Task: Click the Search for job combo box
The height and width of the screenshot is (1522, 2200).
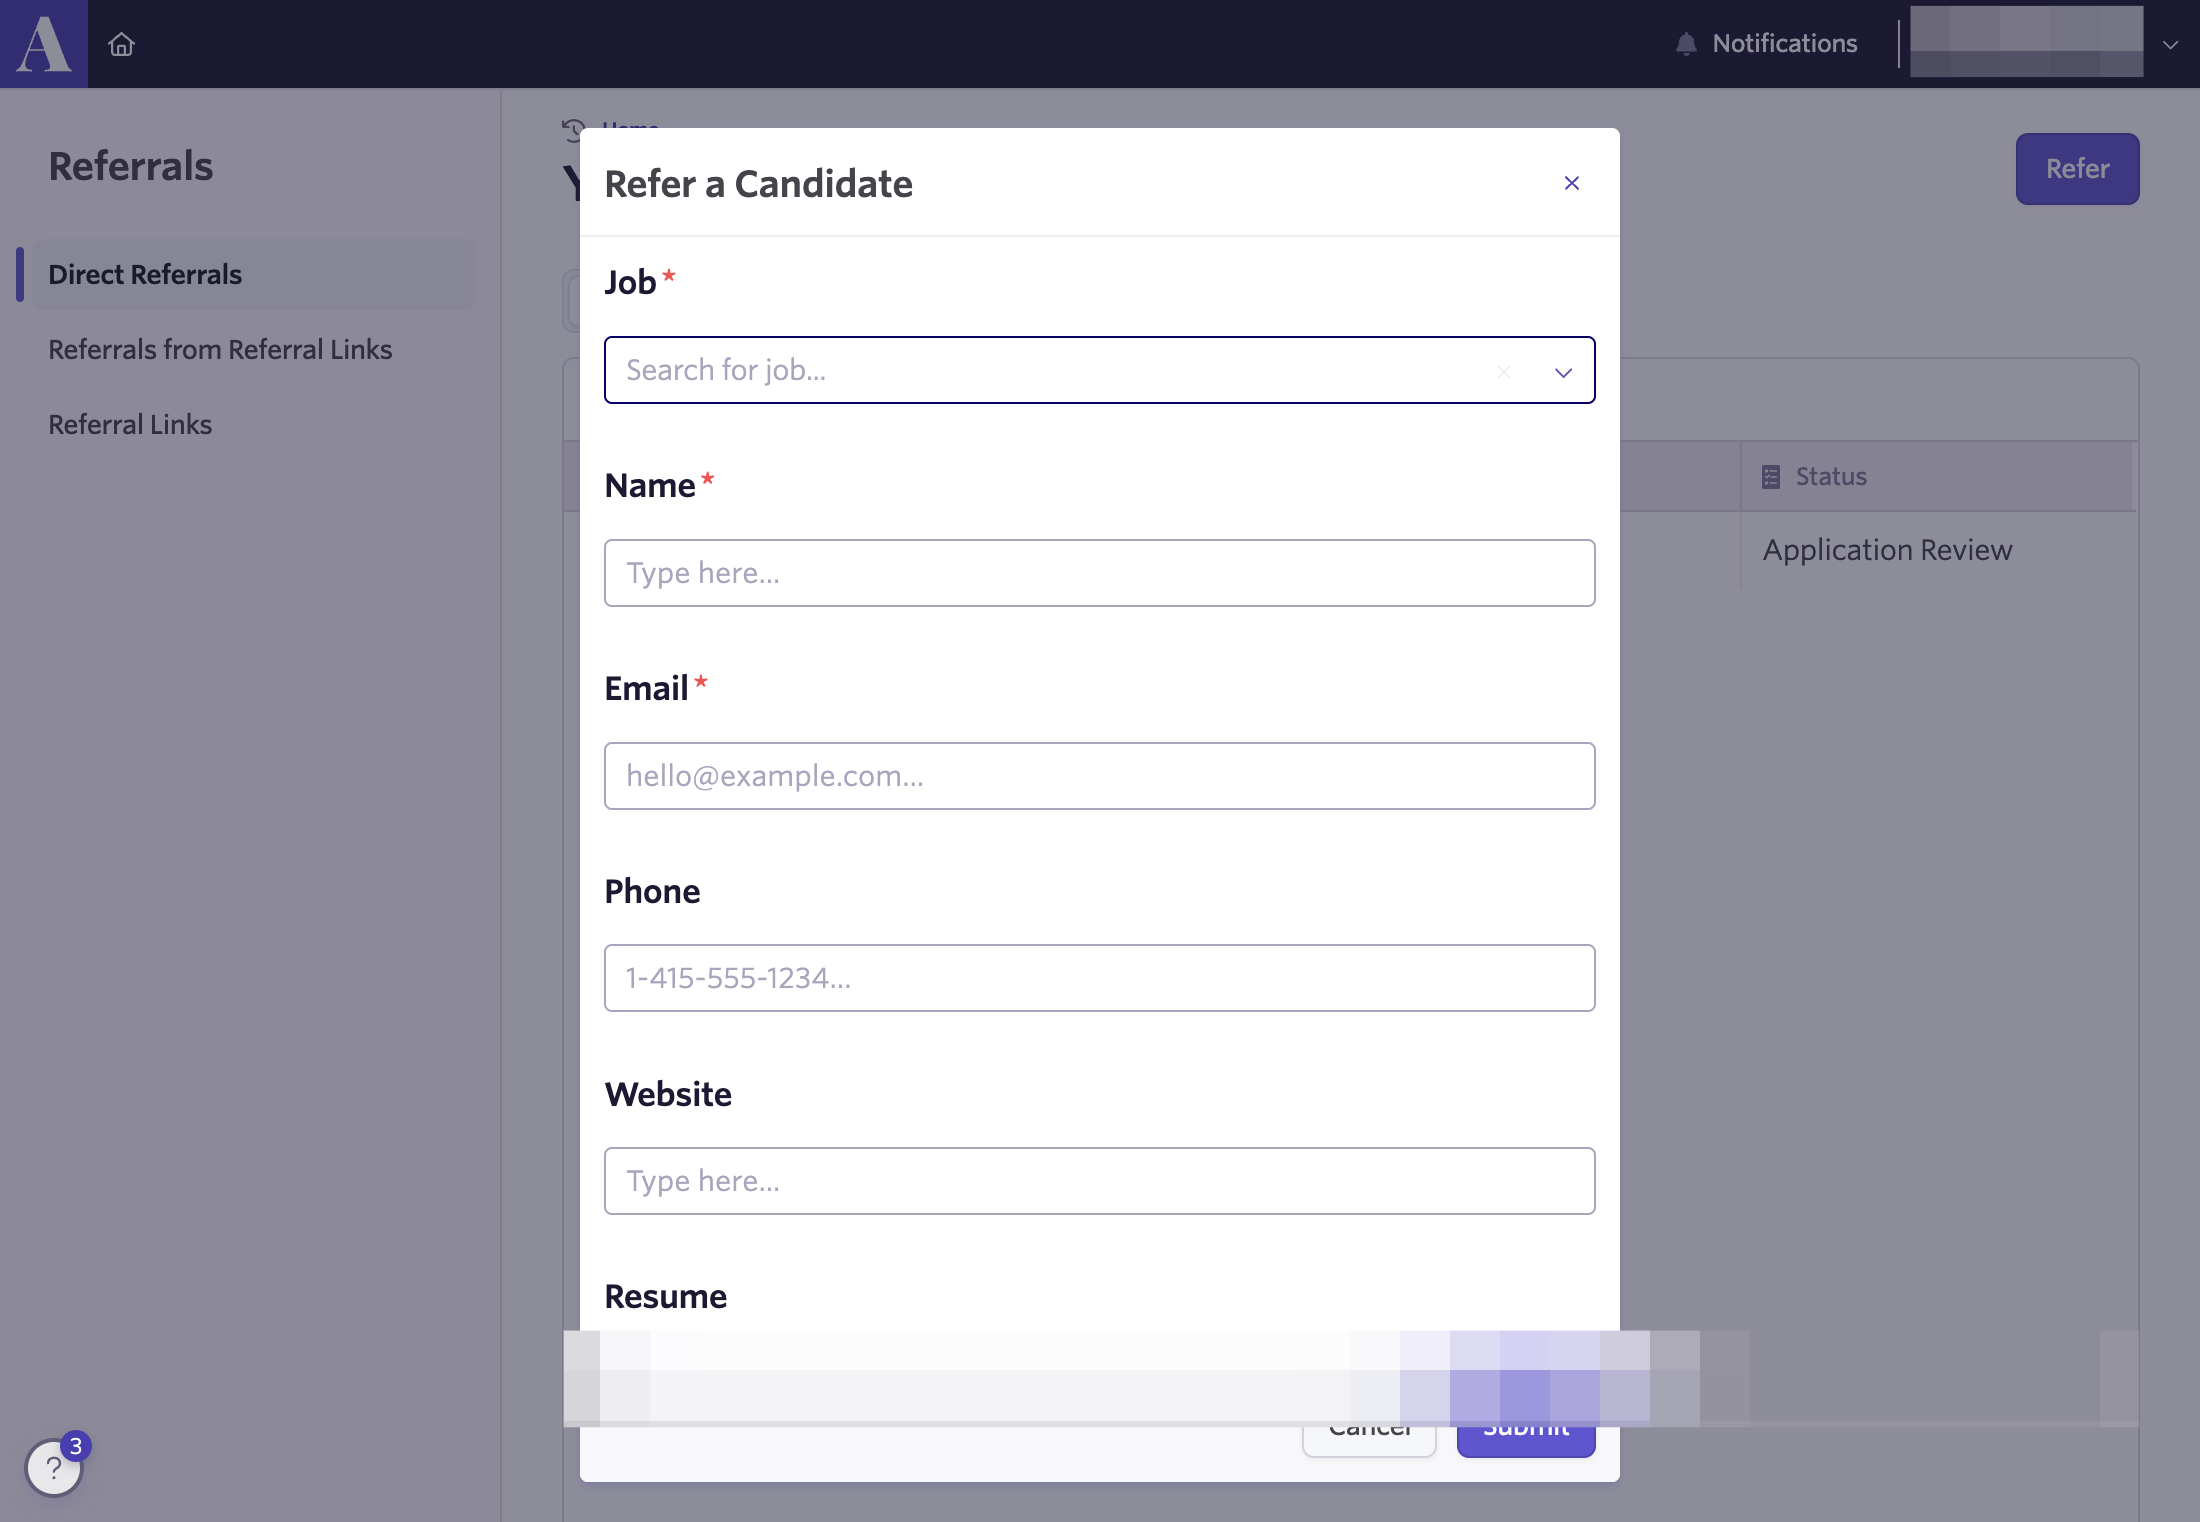Action: pyautogui.click(x=1099, y=370)
